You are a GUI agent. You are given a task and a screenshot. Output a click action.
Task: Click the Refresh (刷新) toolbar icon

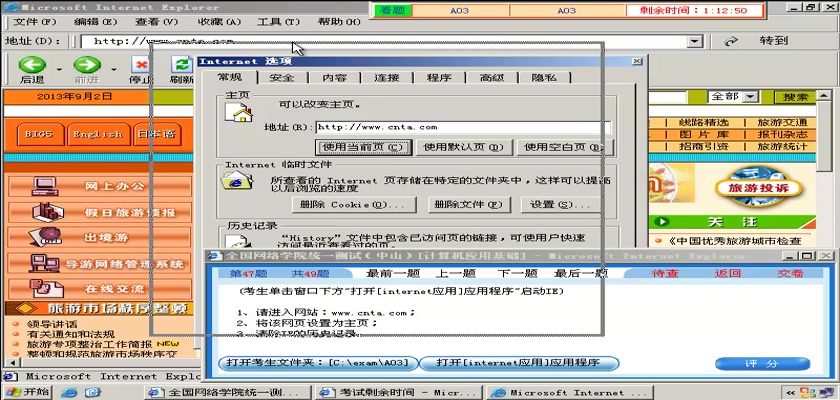182,65
